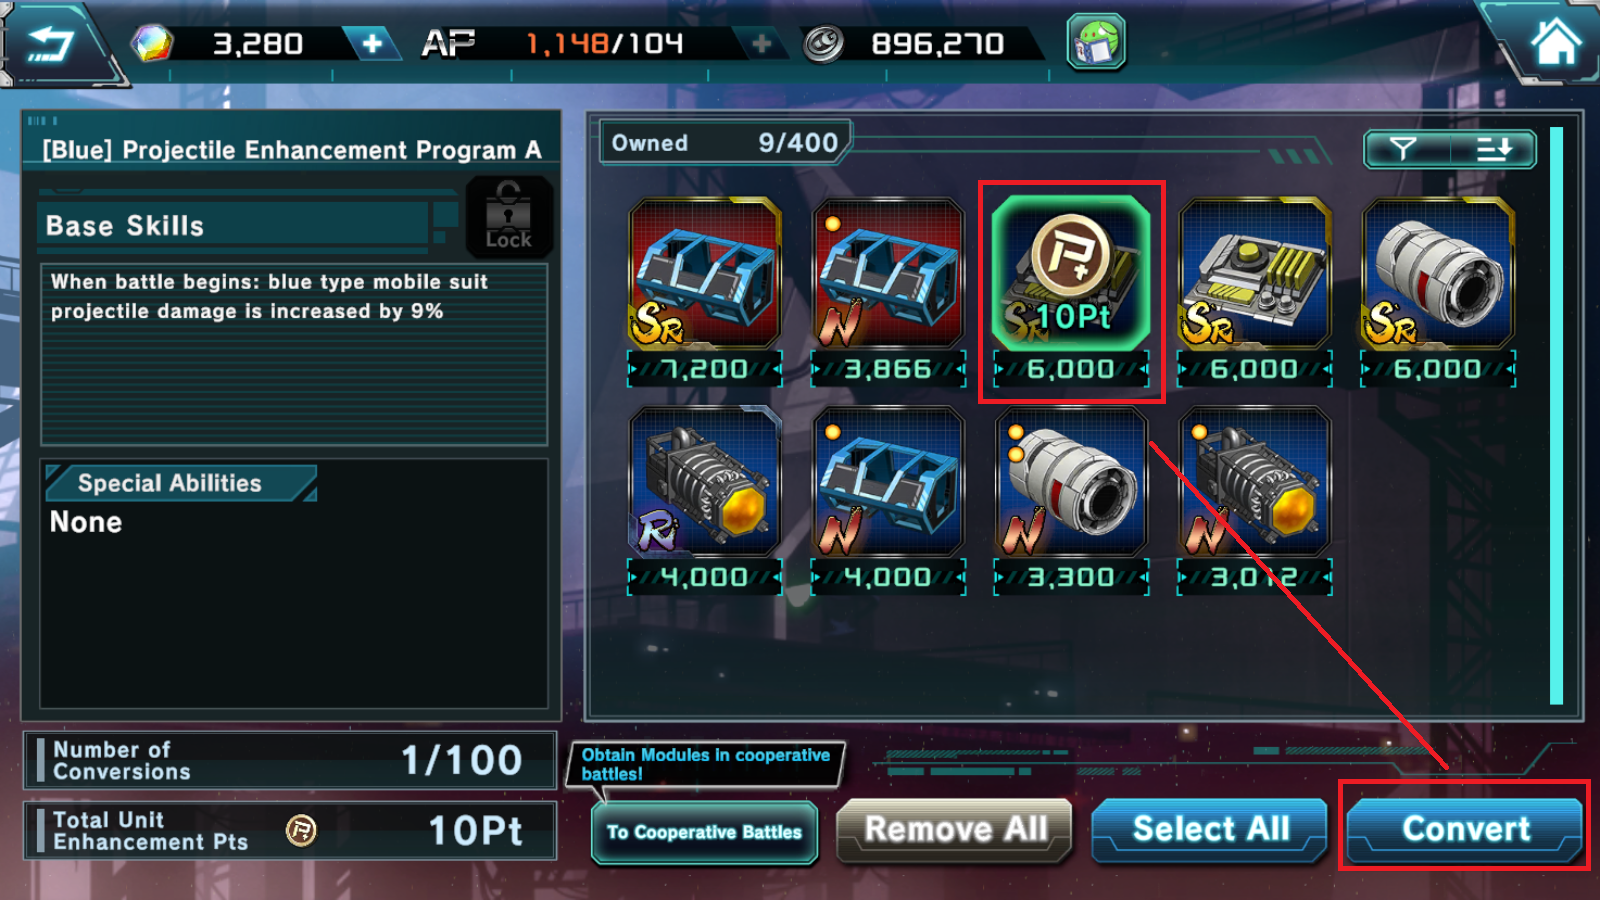Select the SR circuit board module 6,000
Screen dimensions: 1600x900
1254,292
